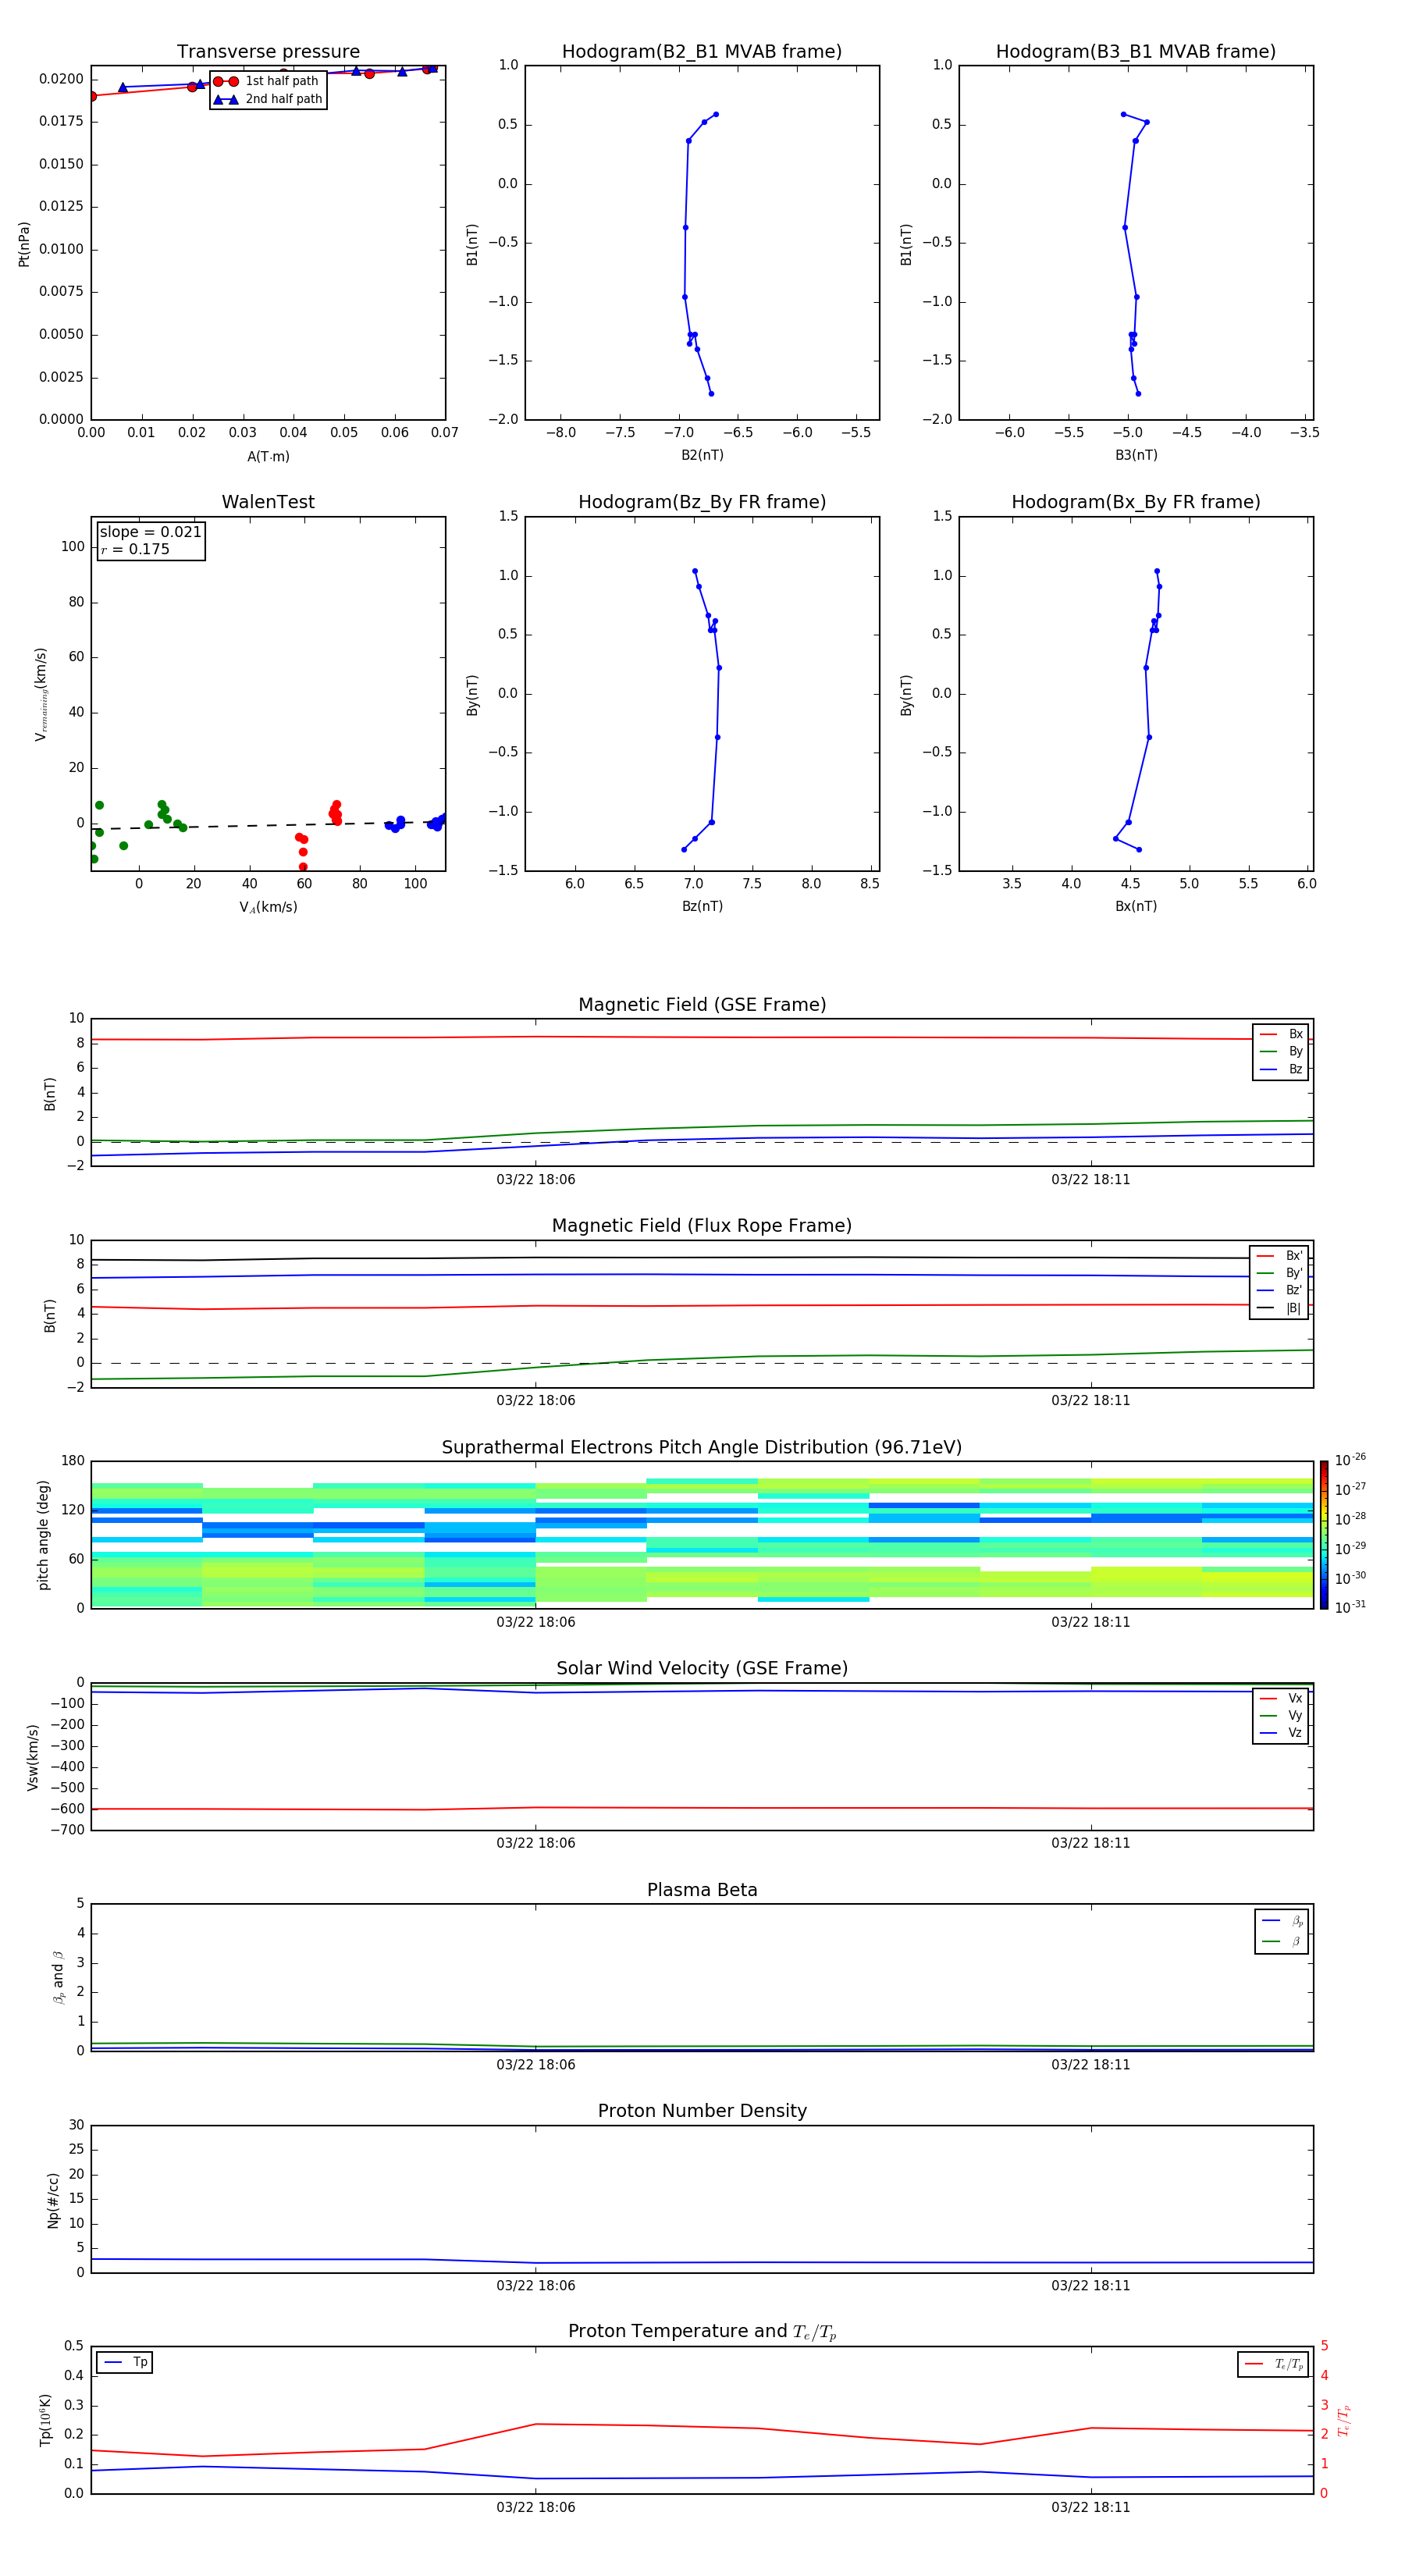Click the 'Hodogram(B3_B1 MVAB frame)' title

[1136, 52]
